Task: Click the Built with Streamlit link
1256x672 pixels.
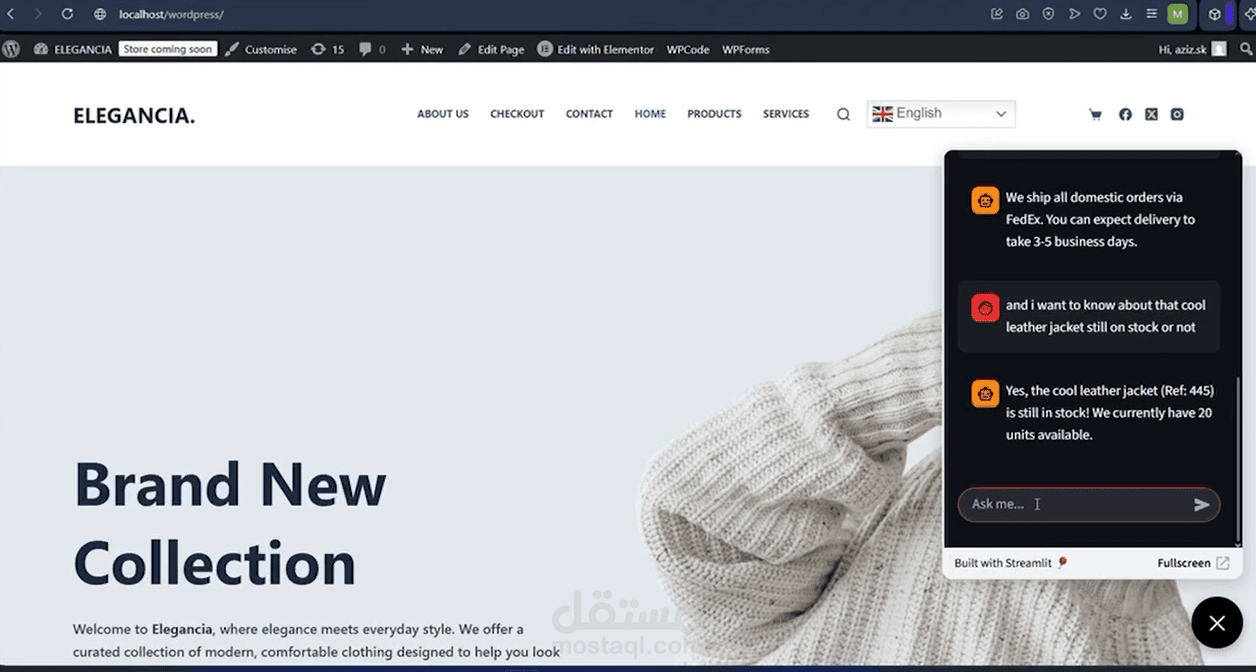Action: (x=1011, y=563)
